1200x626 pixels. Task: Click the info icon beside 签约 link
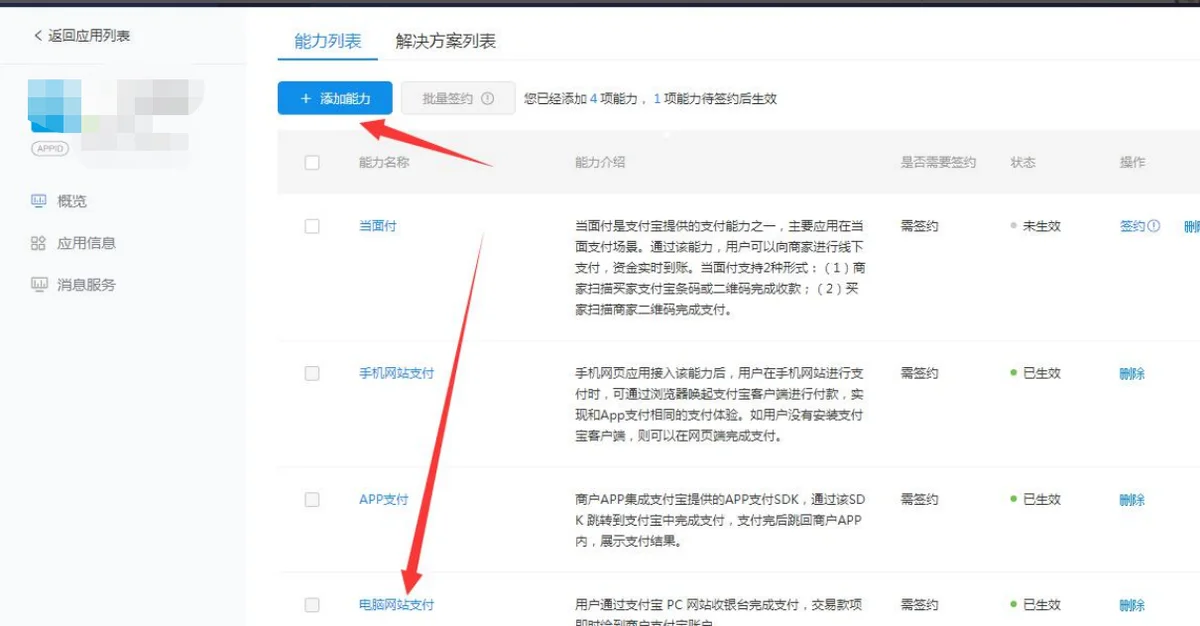coord(1154,226)
